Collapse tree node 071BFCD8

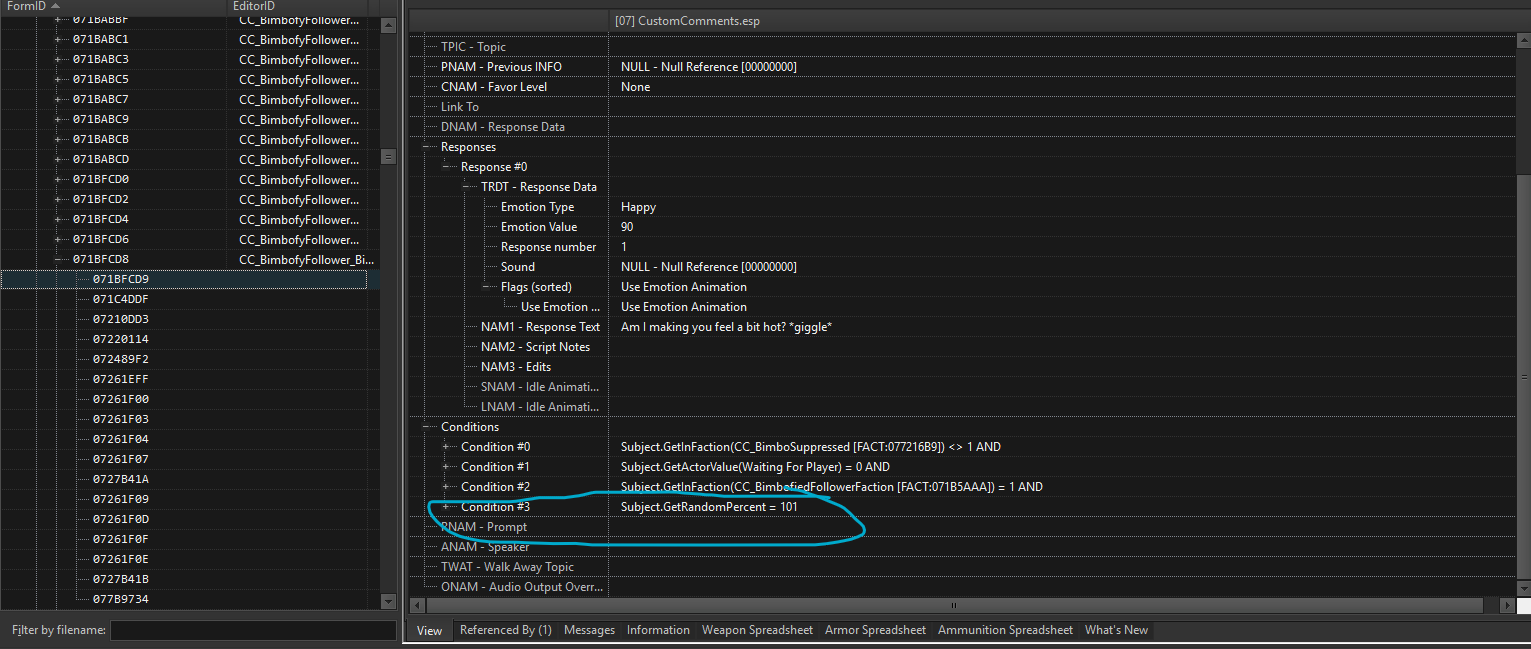point(57,259)
